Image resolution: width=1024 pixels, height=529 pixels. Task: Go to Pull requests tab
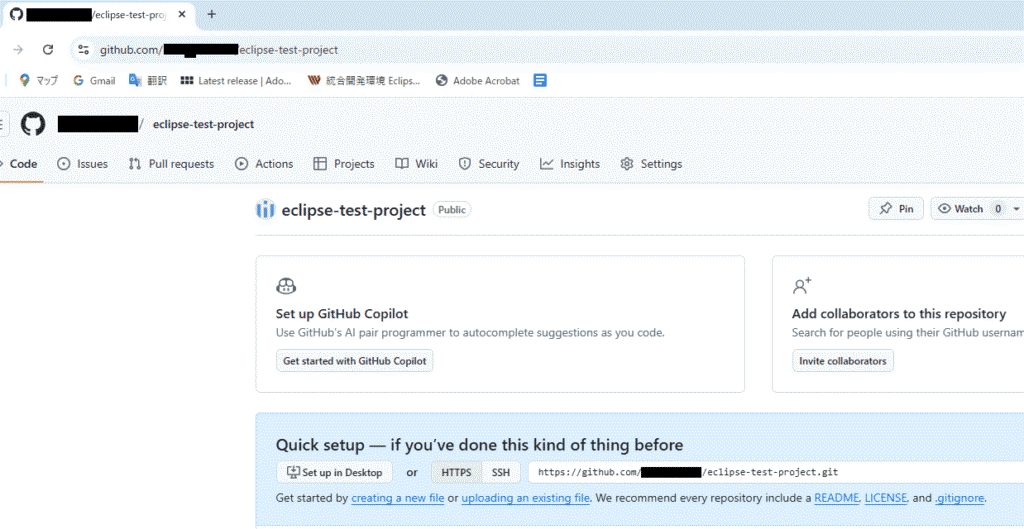coord(171,164)
